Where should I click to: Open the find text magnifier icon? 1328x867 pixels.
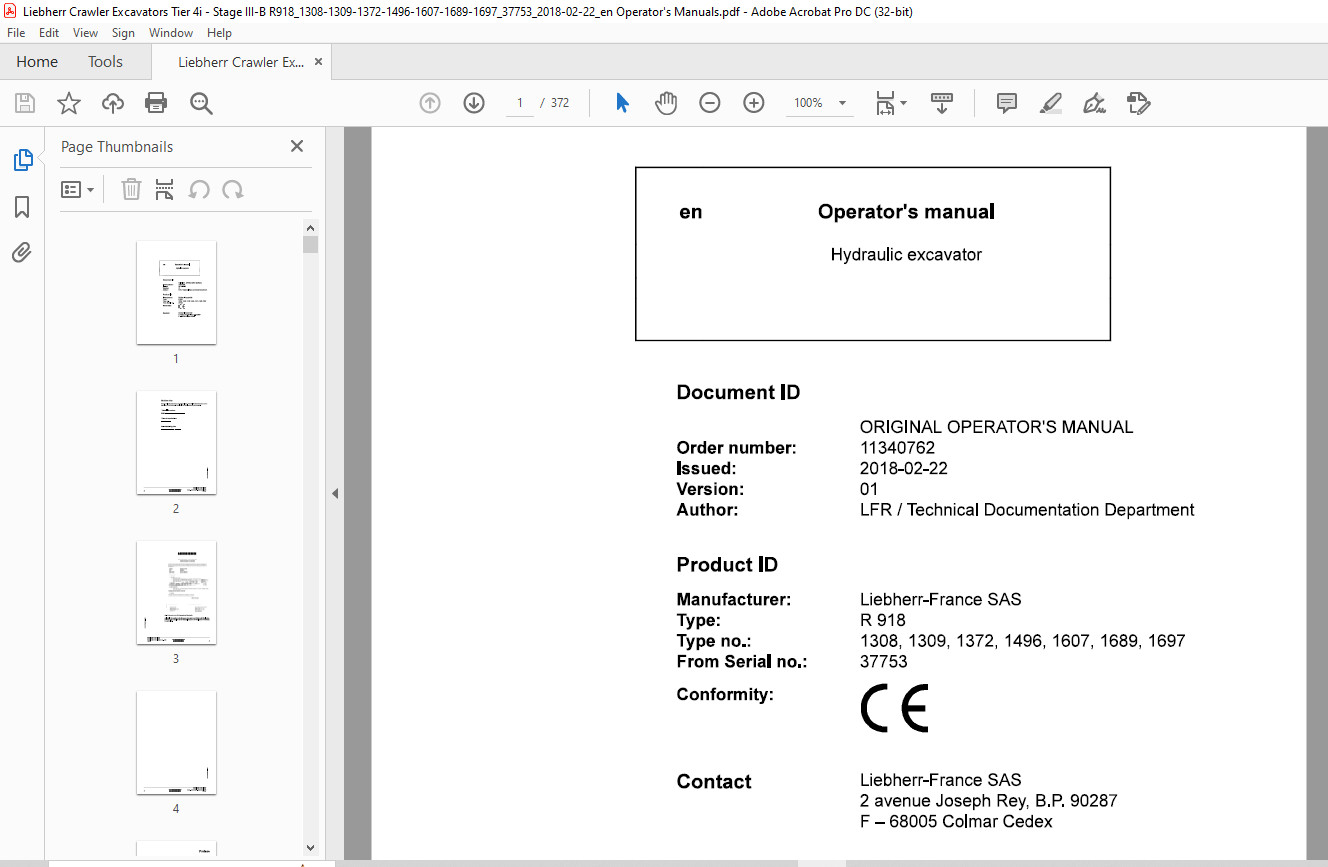click(201, 103)
